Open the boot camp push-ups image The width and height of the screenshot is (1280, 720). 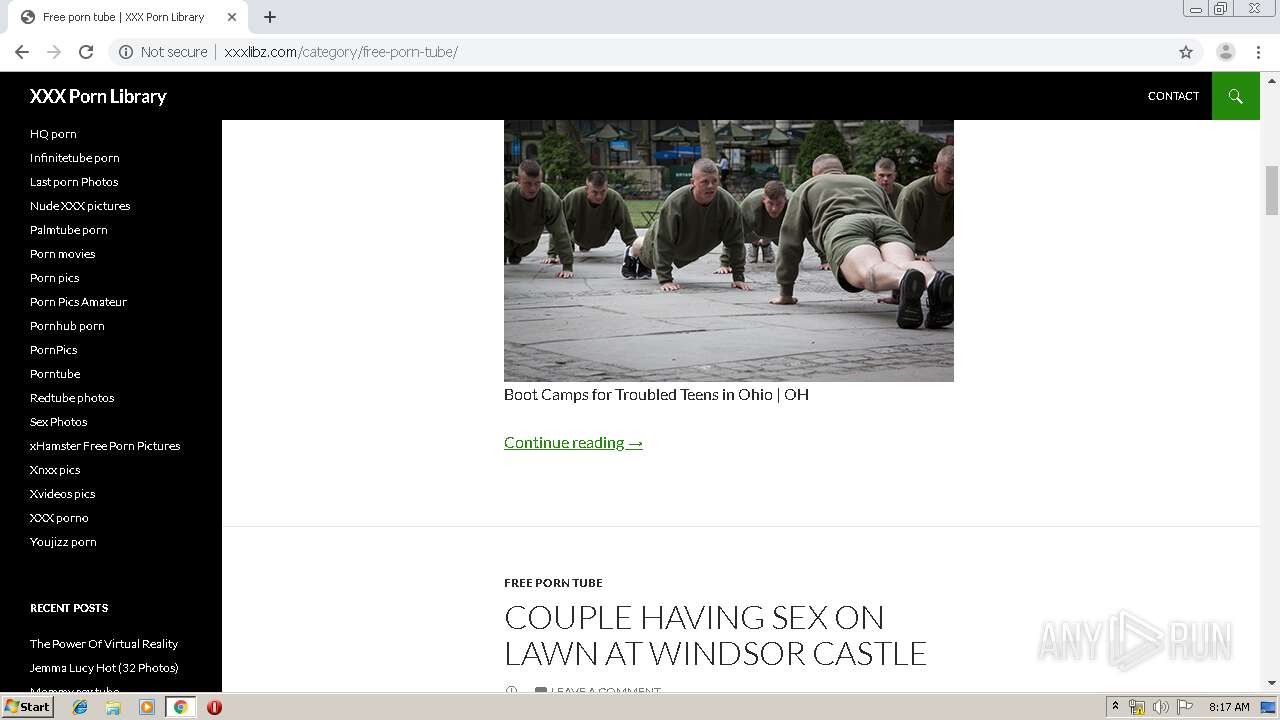[x=729, y=250]
